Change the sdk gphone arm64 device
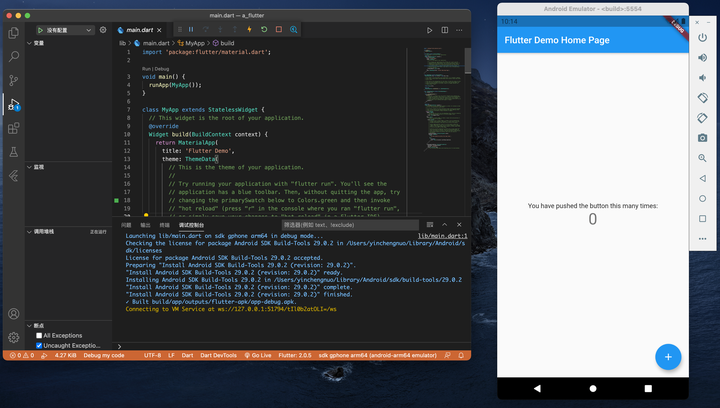This screenshot has height=408, width=720. pyautogui.click(x=377, y=355)
